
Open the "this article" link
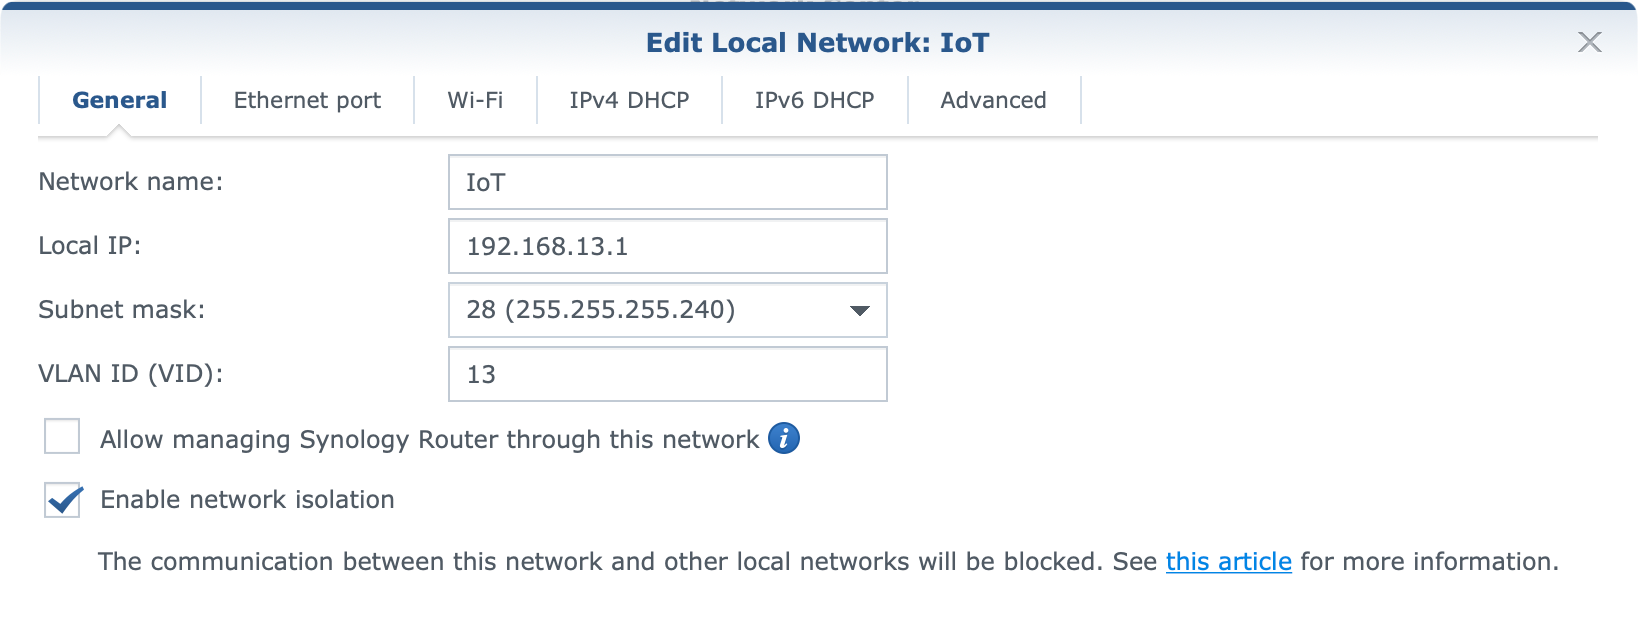tap(1228, 562)
